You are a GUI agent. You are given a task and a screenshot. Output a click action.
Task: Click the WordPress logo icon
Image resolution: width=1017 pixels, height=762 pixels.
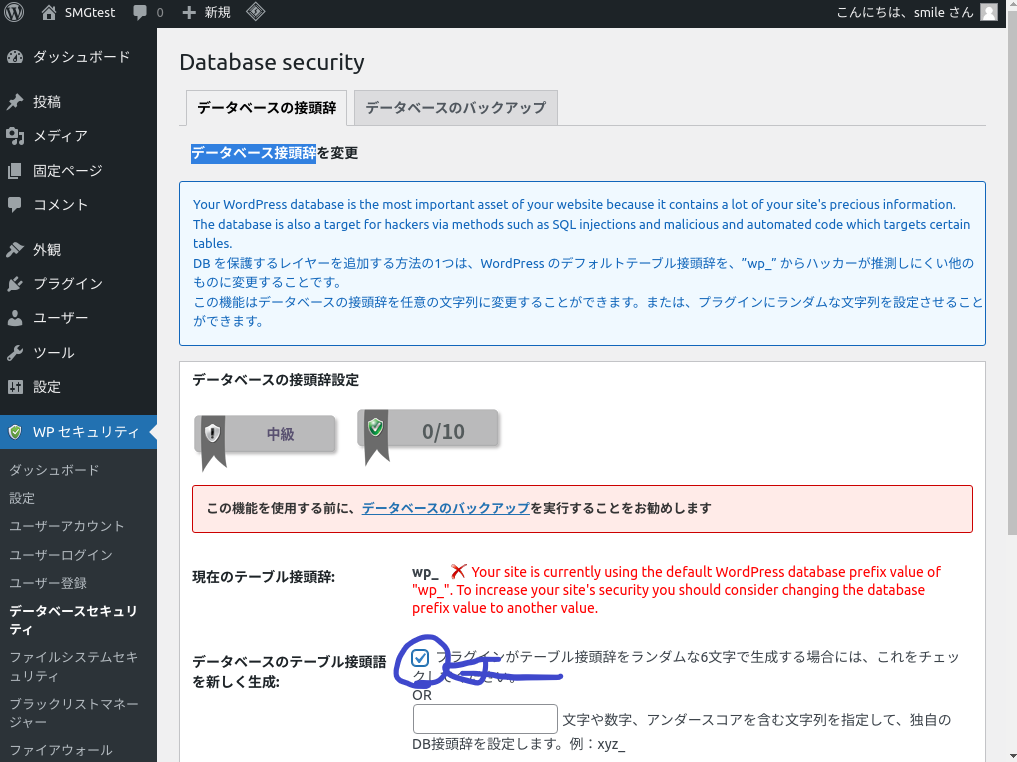pos(14,12)
